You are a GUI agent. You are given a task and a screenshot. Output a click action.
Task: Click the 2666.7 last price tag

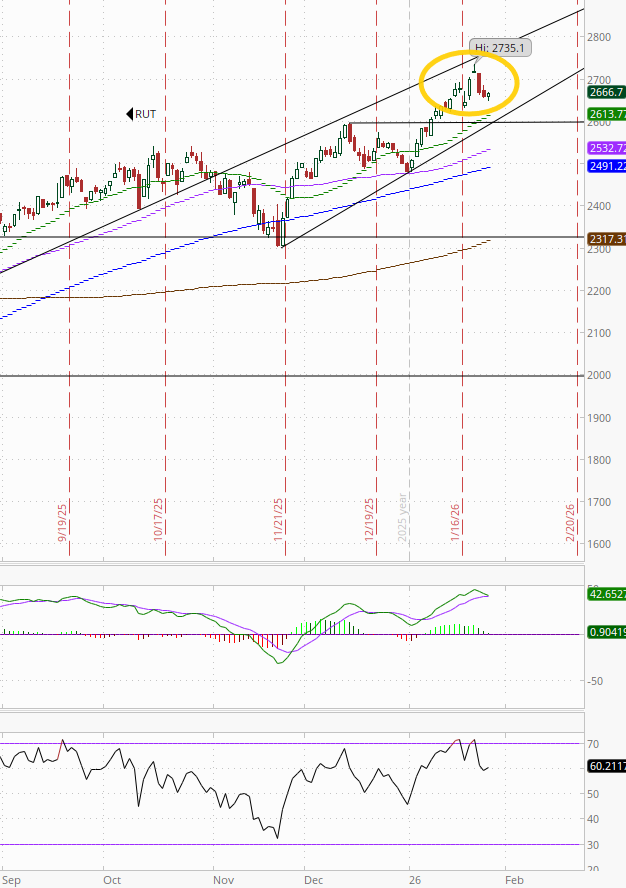coord(607,92)
